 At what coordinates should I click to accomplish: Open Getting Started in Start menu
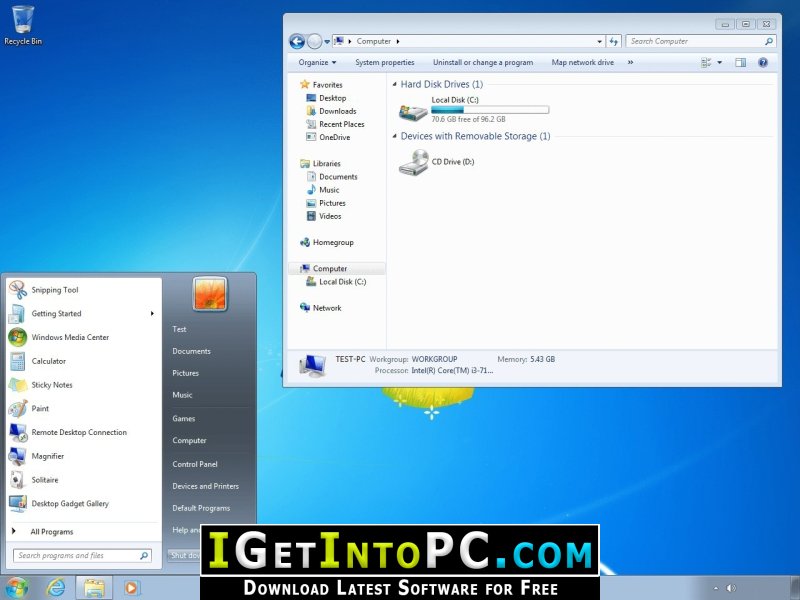[x=84, y=313]
